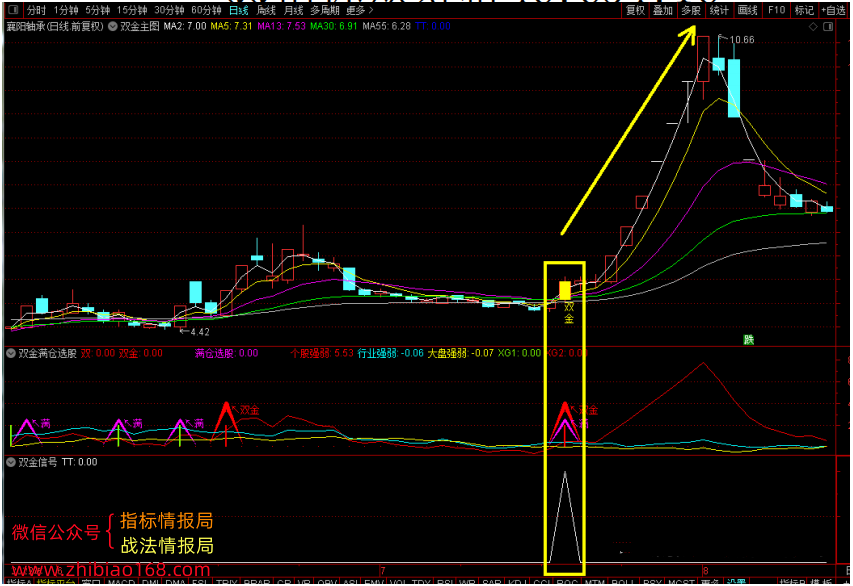
Task: Click the window layout icon beside the diamond
Action: (x=828, y=26)
